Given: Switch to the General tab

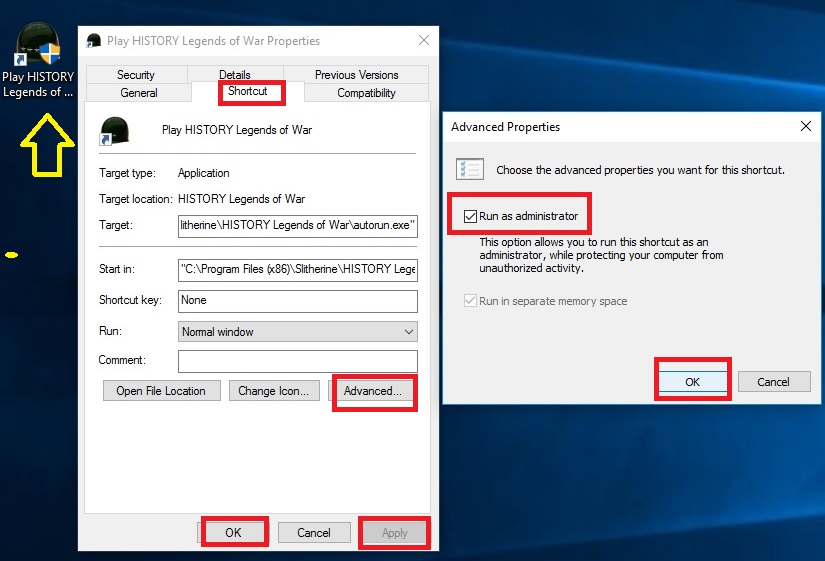Looking at the screenshot, I should coord(138,93).
